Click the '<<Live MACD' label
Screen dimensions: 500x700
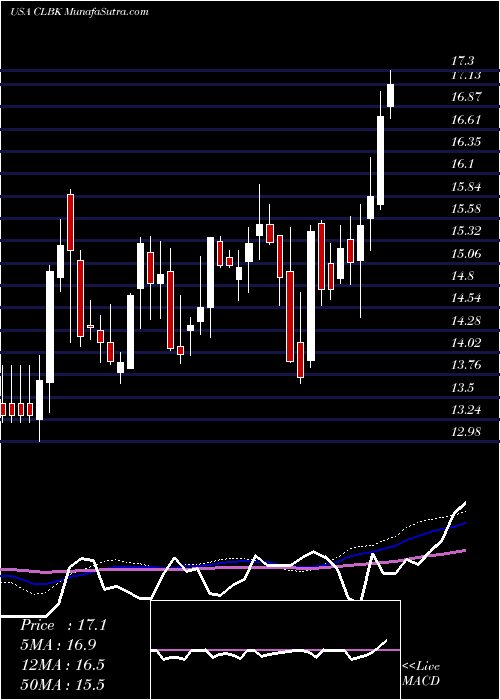[421, 673]
